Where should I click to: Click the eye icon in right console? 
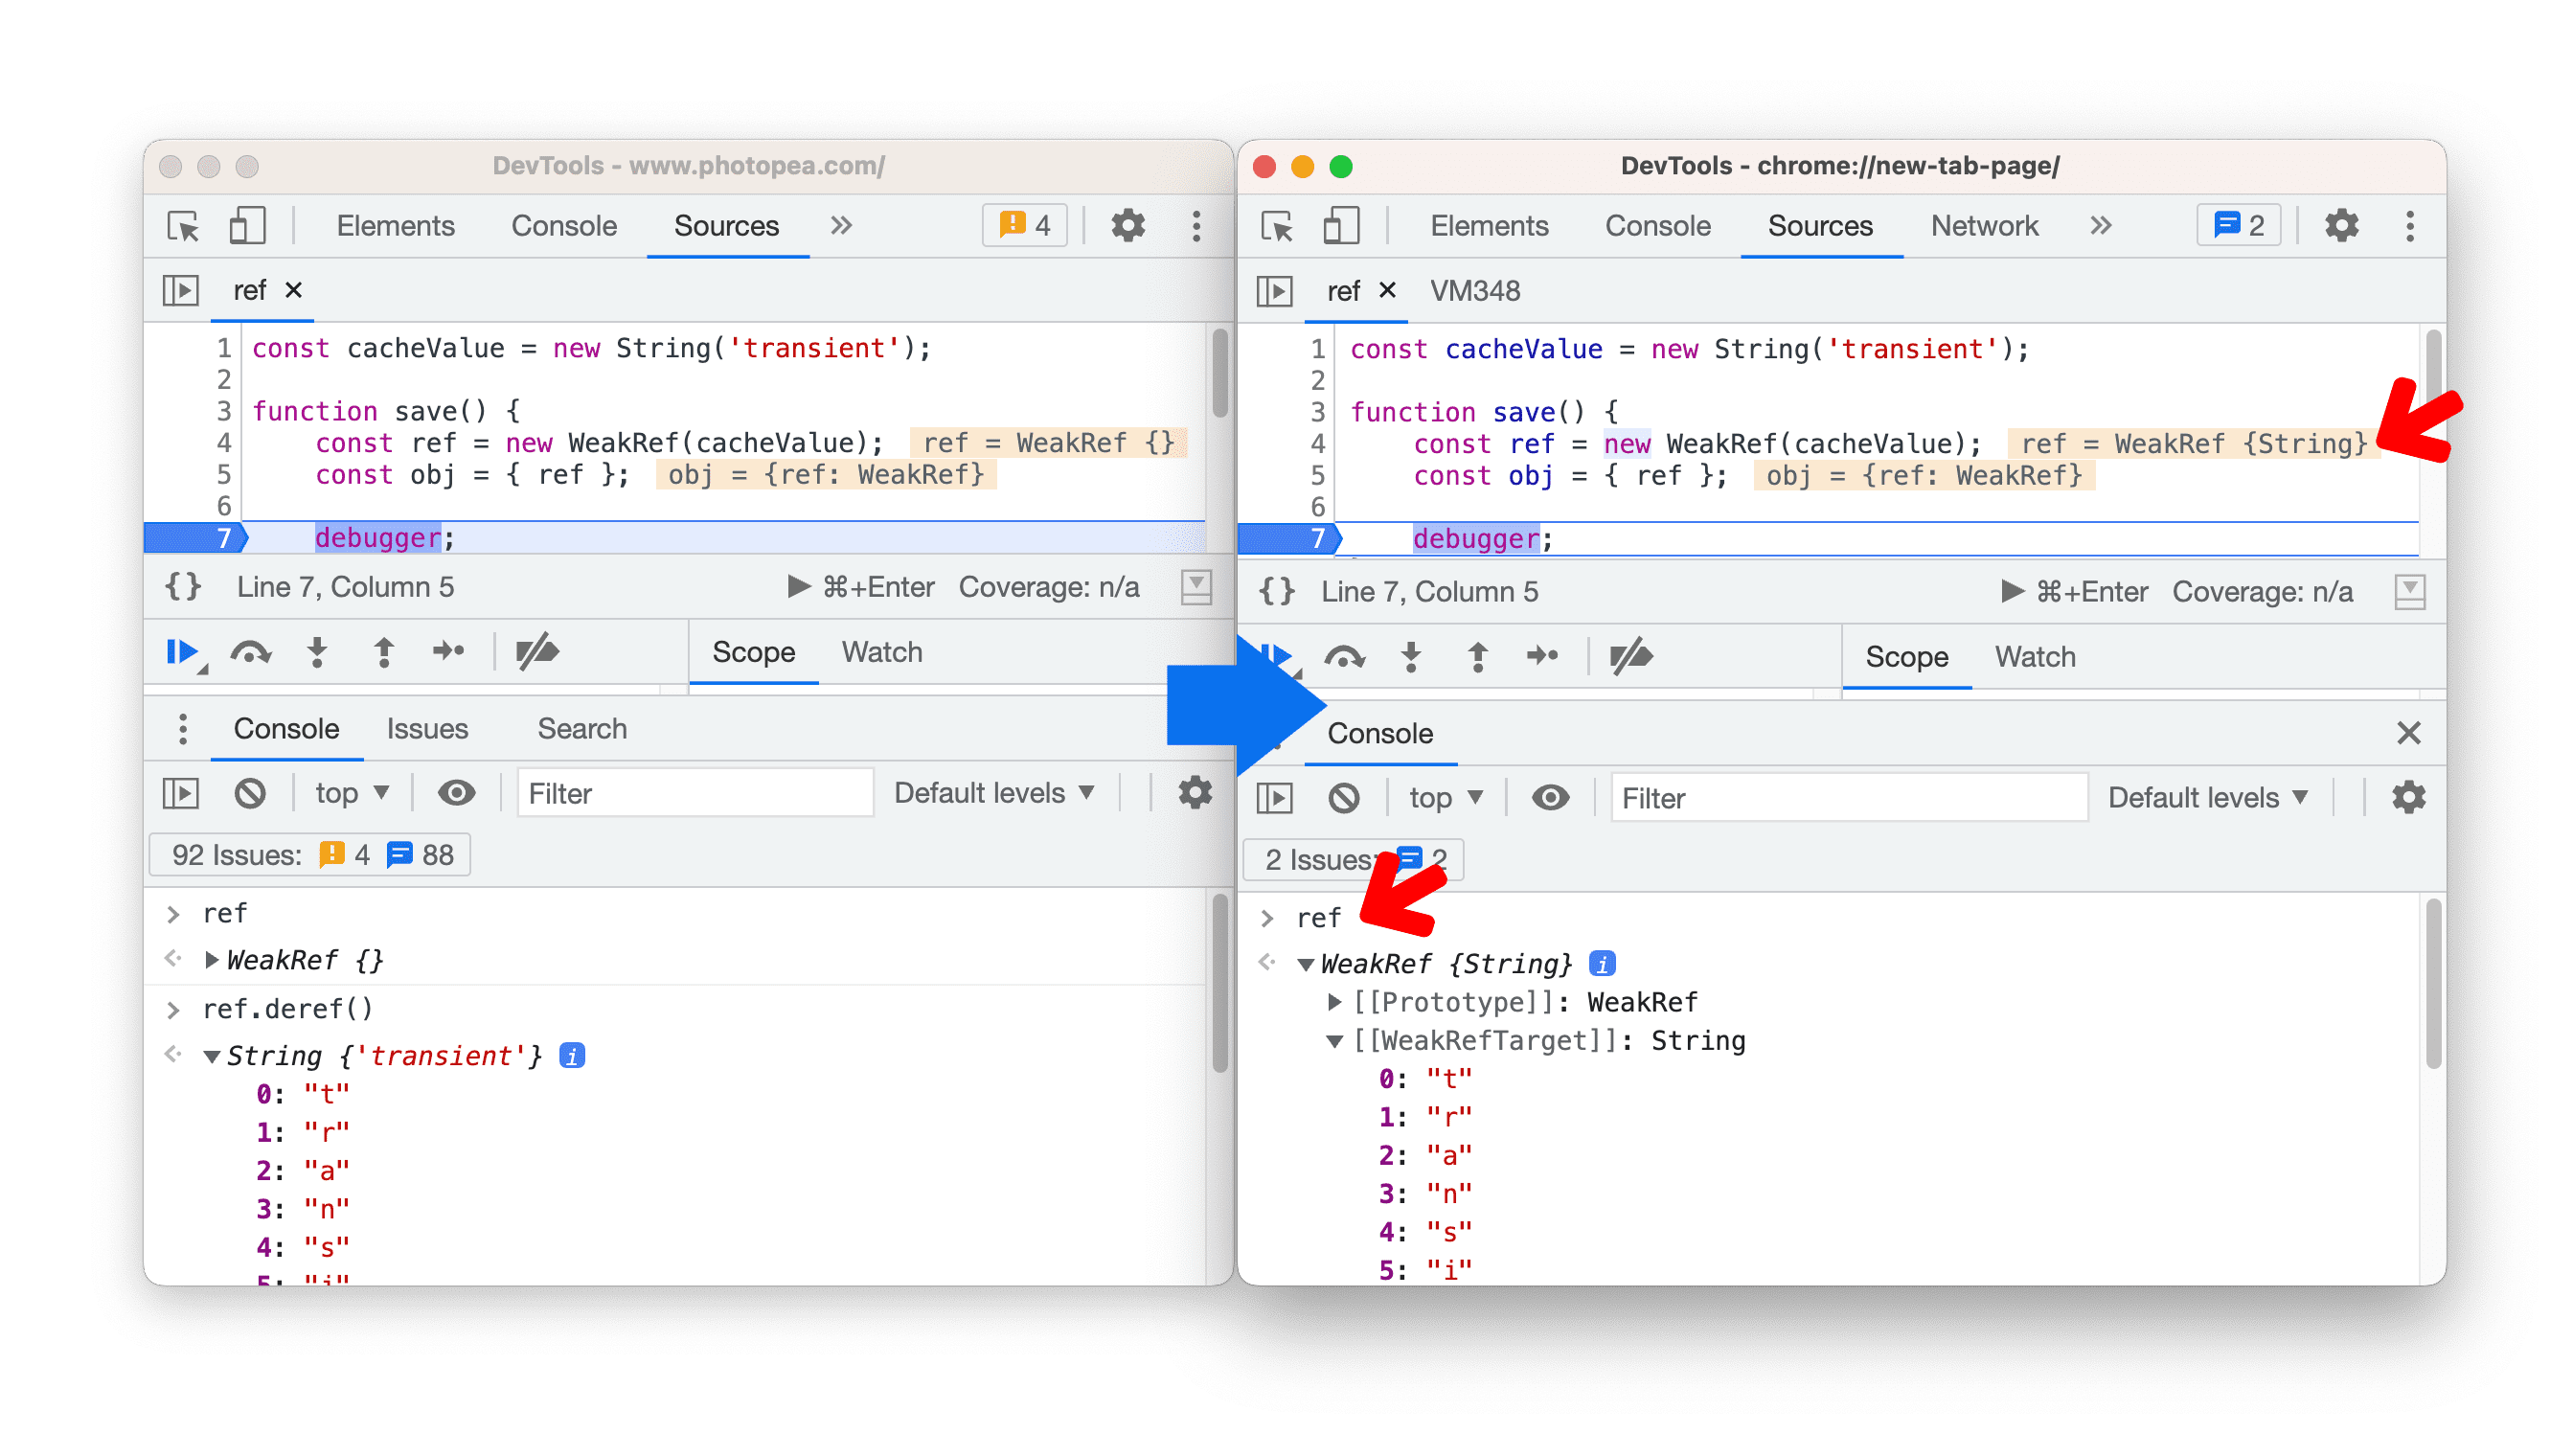1548,795
